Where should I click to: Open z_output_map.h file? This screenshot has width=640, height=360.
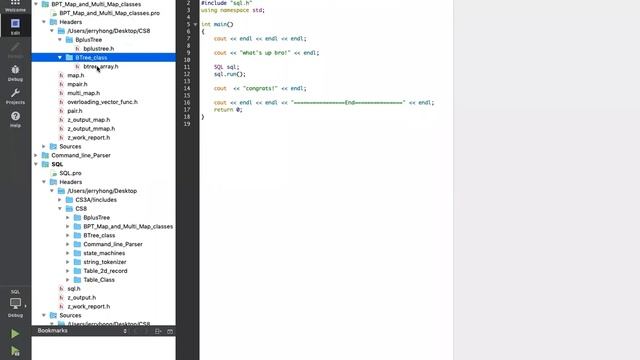point(89,120)
